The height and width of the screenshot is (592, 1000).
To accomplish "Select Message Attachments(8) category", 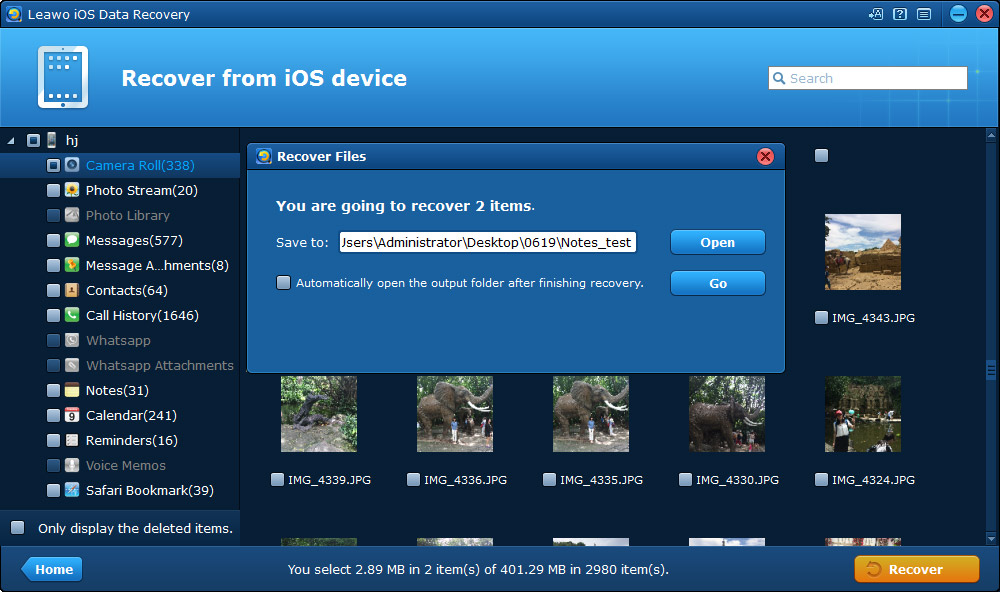I will 157,265.
